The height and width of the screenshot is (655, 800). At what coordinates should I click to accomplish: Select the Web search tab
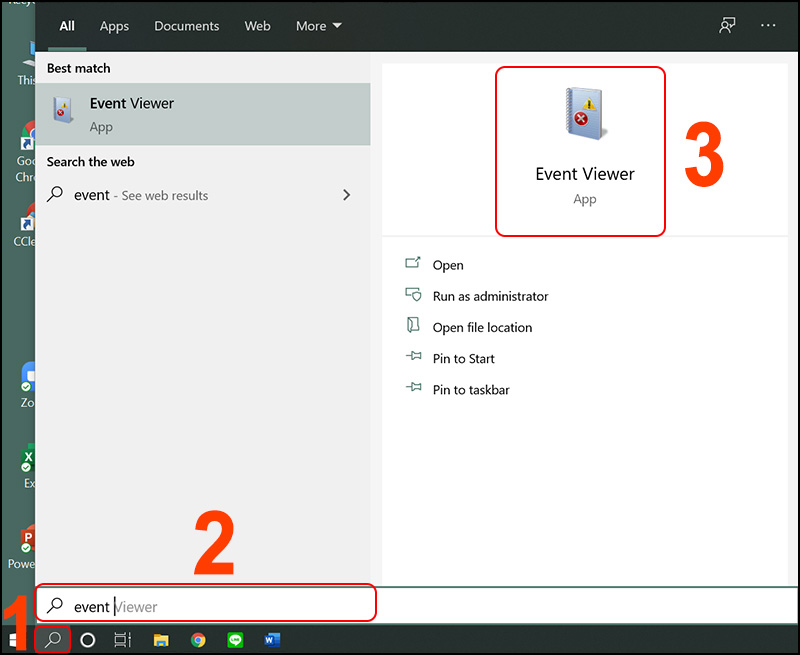tap(258, 26)
